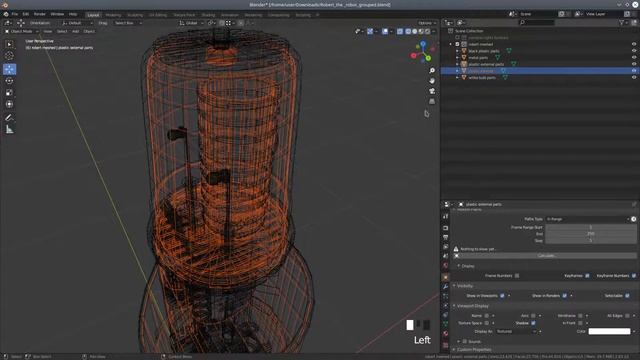Select the Cursor tool
Screen dimensions: 640x360
pos(9,56)
